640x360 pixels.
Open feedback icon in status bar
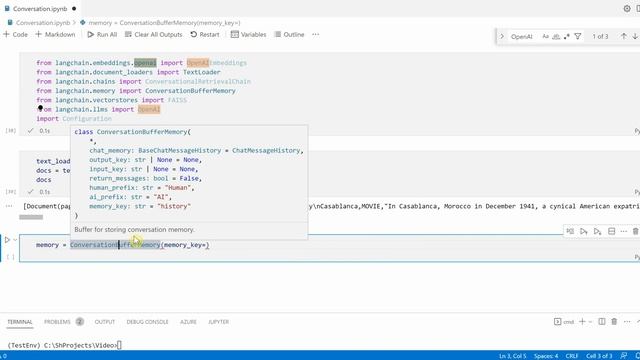click(x=624, y=356)
